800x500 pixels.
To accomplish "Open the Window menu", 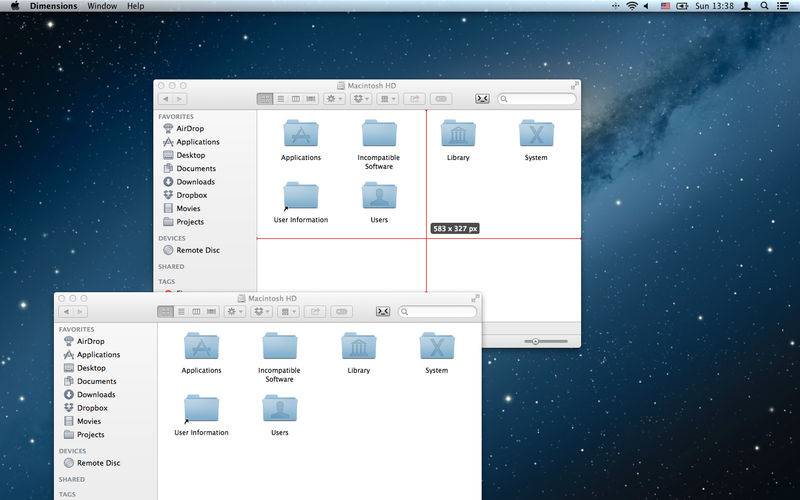I will tap(102, 6).
